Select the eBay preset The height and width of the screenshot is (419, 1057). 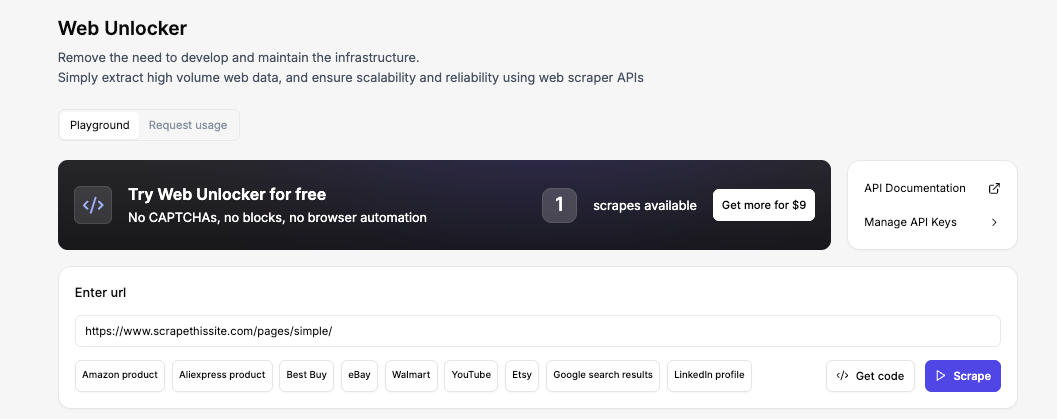359,375
